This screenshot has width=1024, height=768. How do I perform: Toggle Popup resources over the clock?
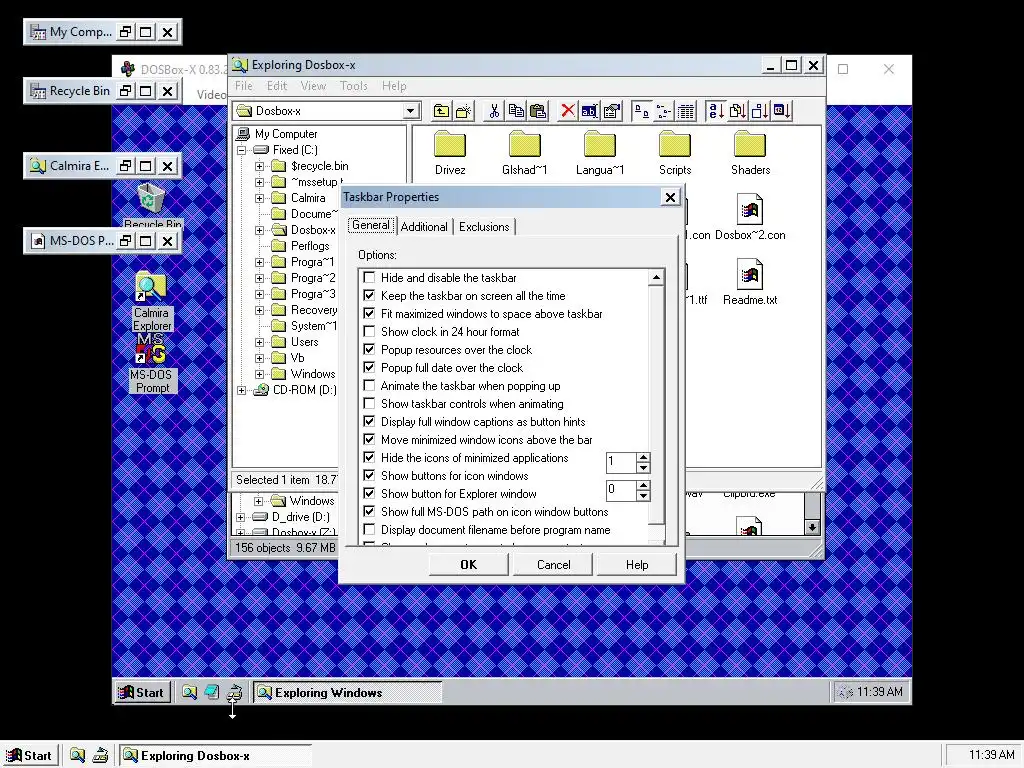click(x=370, y=349)
